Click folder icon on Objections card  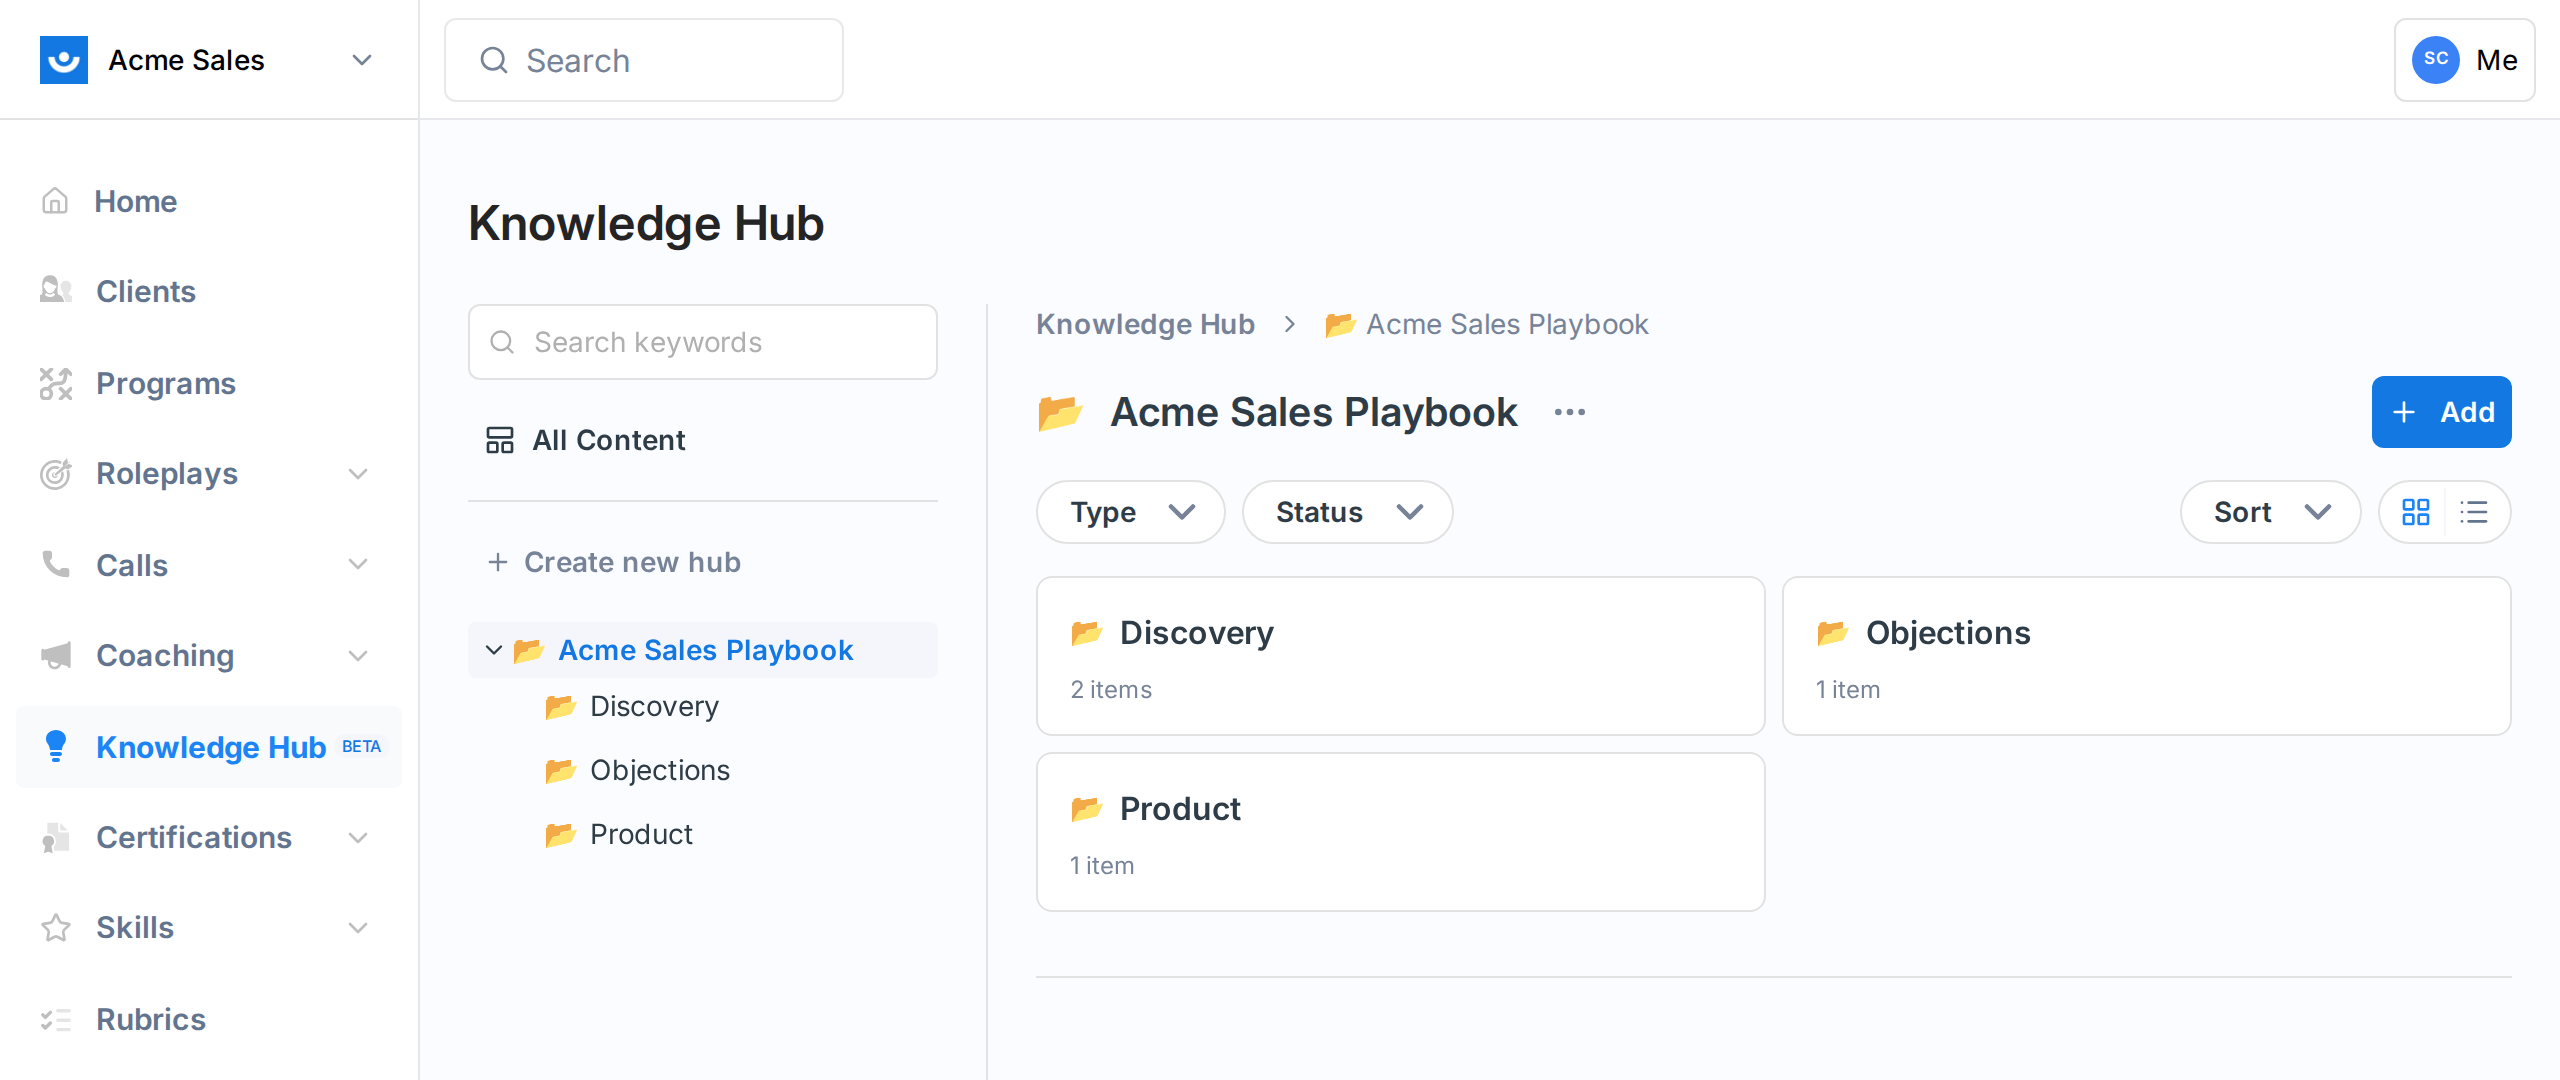coord(1833,633)
